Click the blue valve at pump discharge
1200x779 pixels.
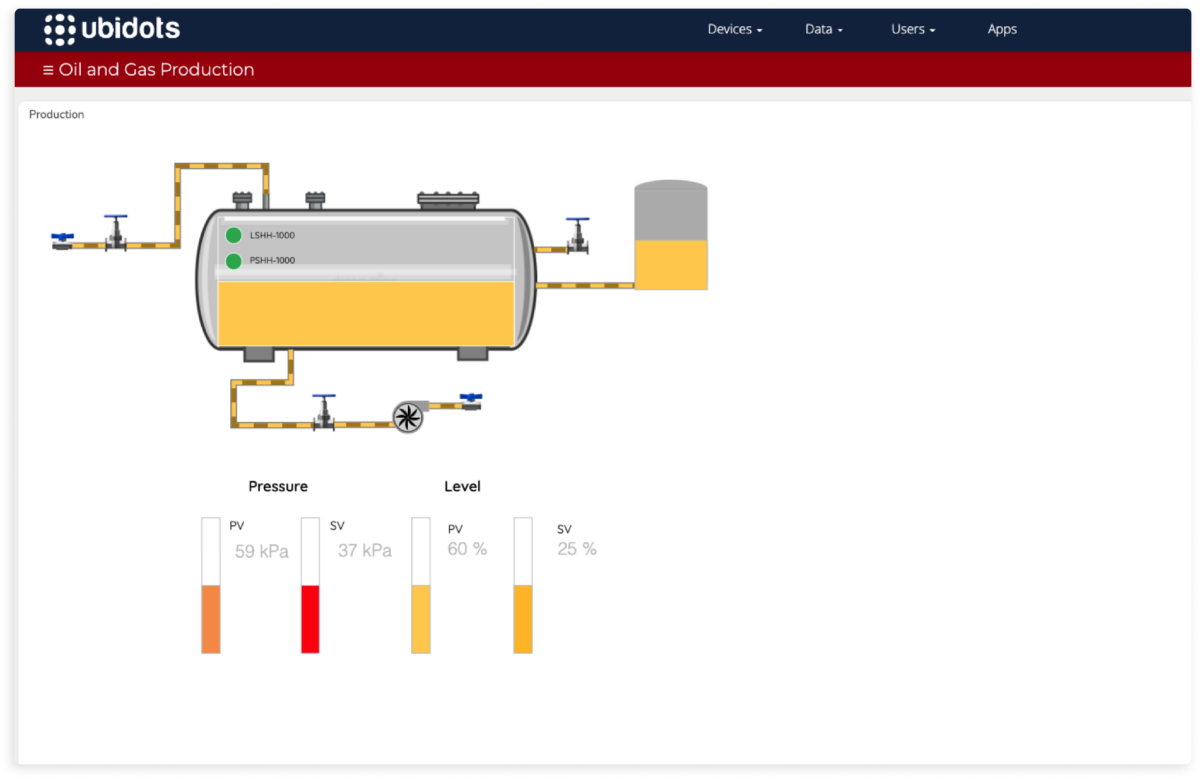[471, 401]
